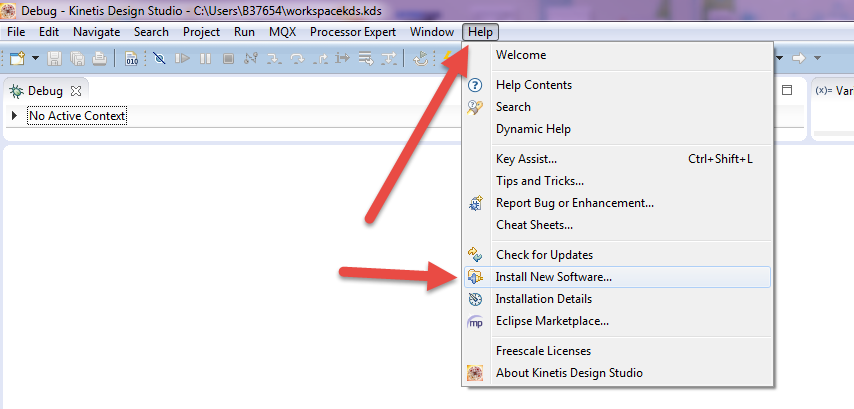Choose Check for Updates
This screenshot has height=409, width=854.
pyautogui.click(x=617, y=255)
